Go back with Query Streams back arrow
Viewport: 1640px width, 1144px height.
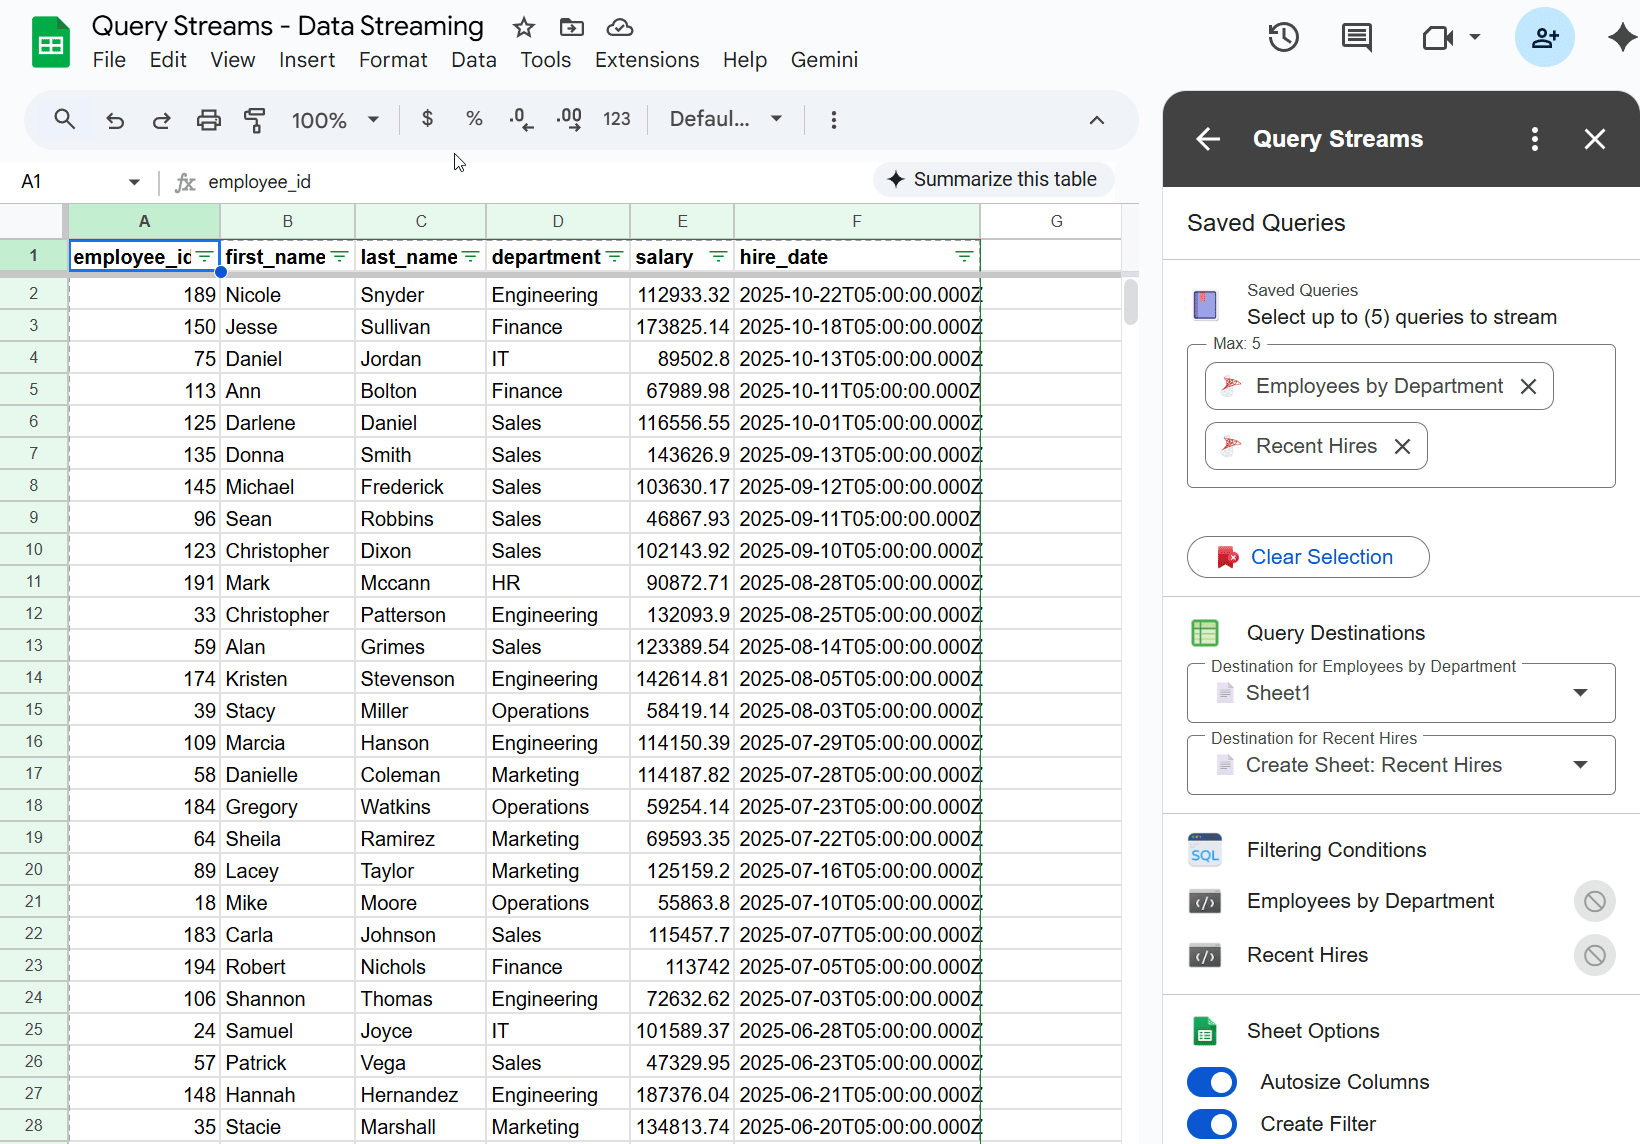pos(1208,139)
